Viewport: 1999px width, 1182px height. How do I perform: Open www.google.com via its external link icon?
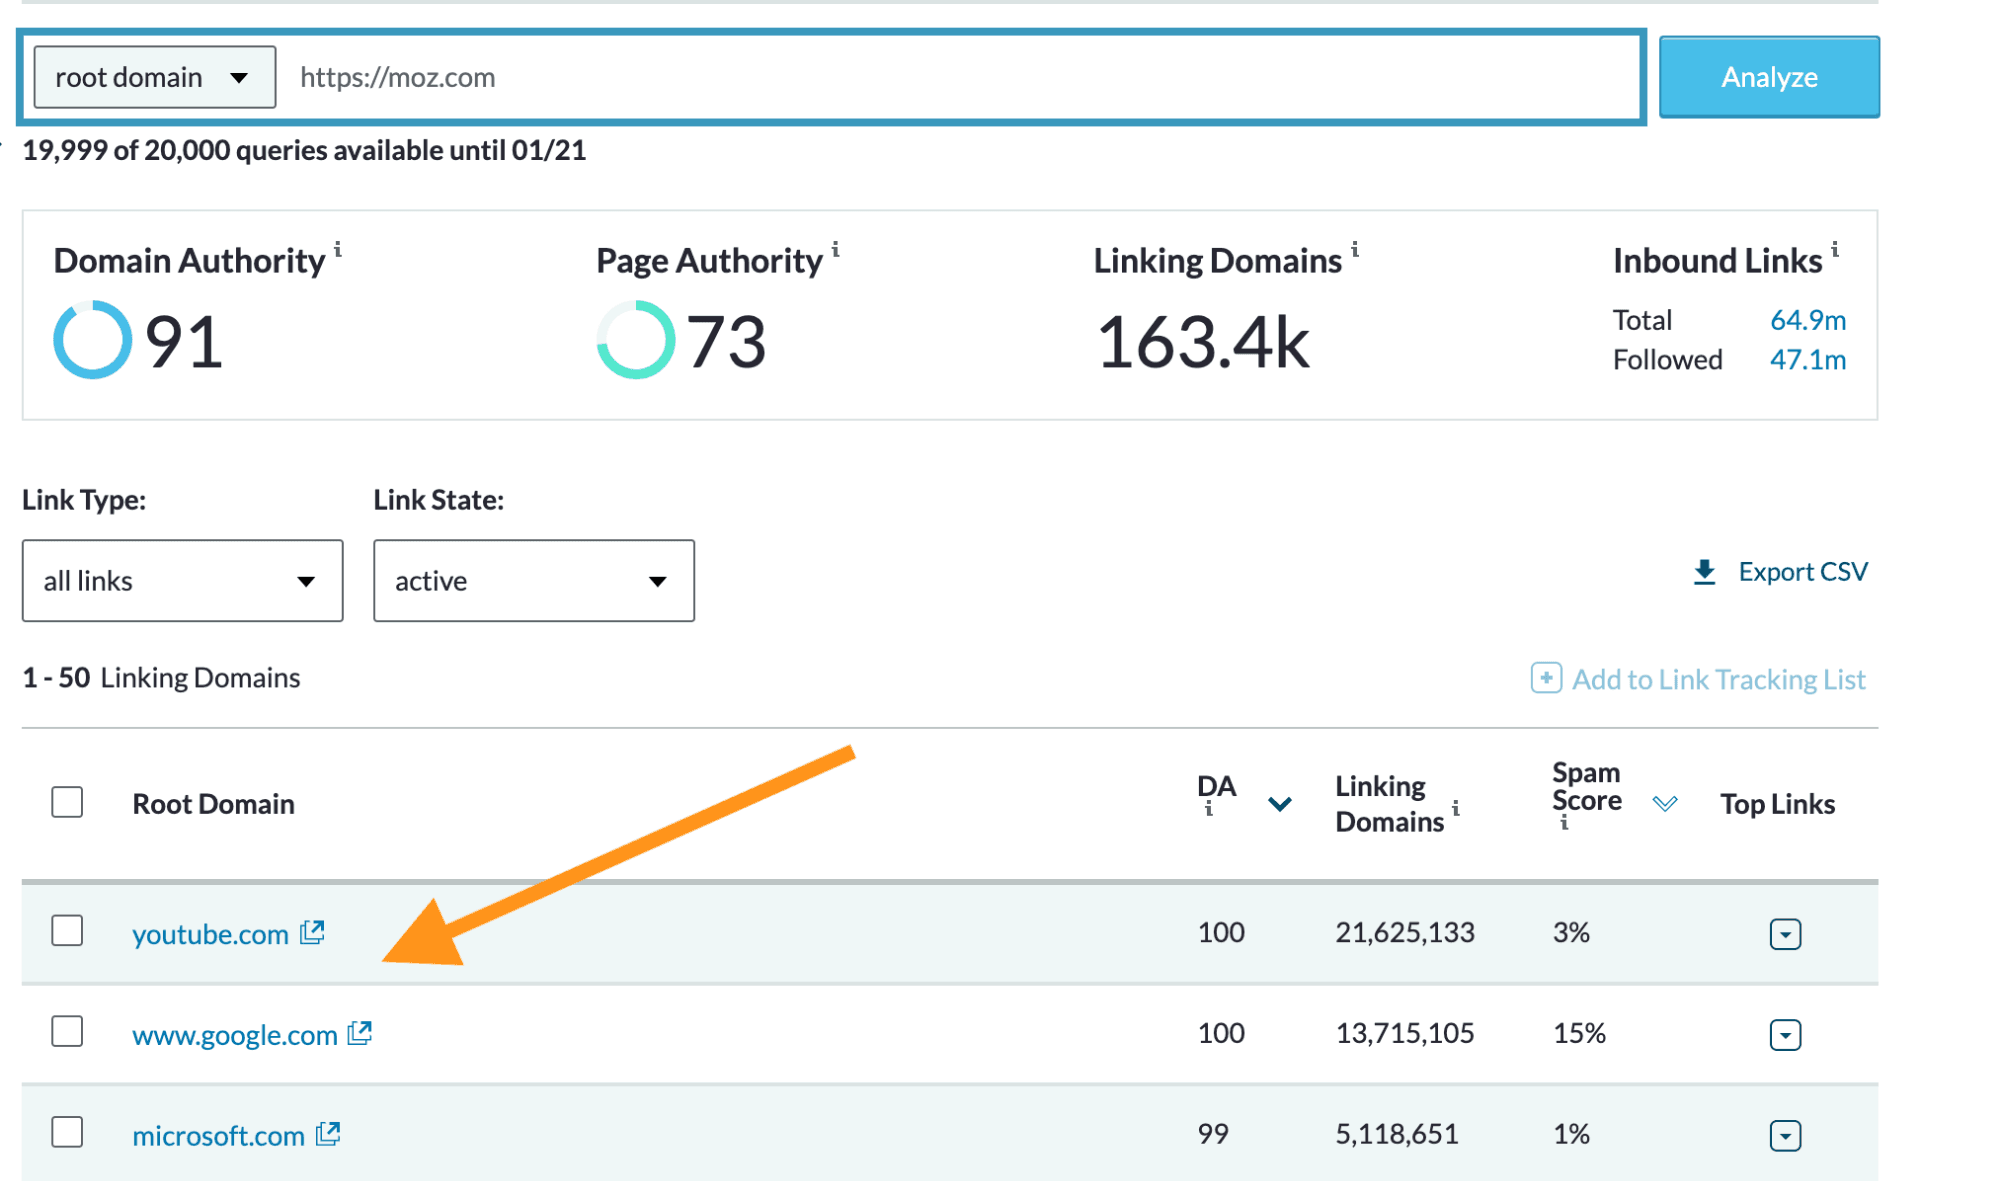[x=360, y=1033]
